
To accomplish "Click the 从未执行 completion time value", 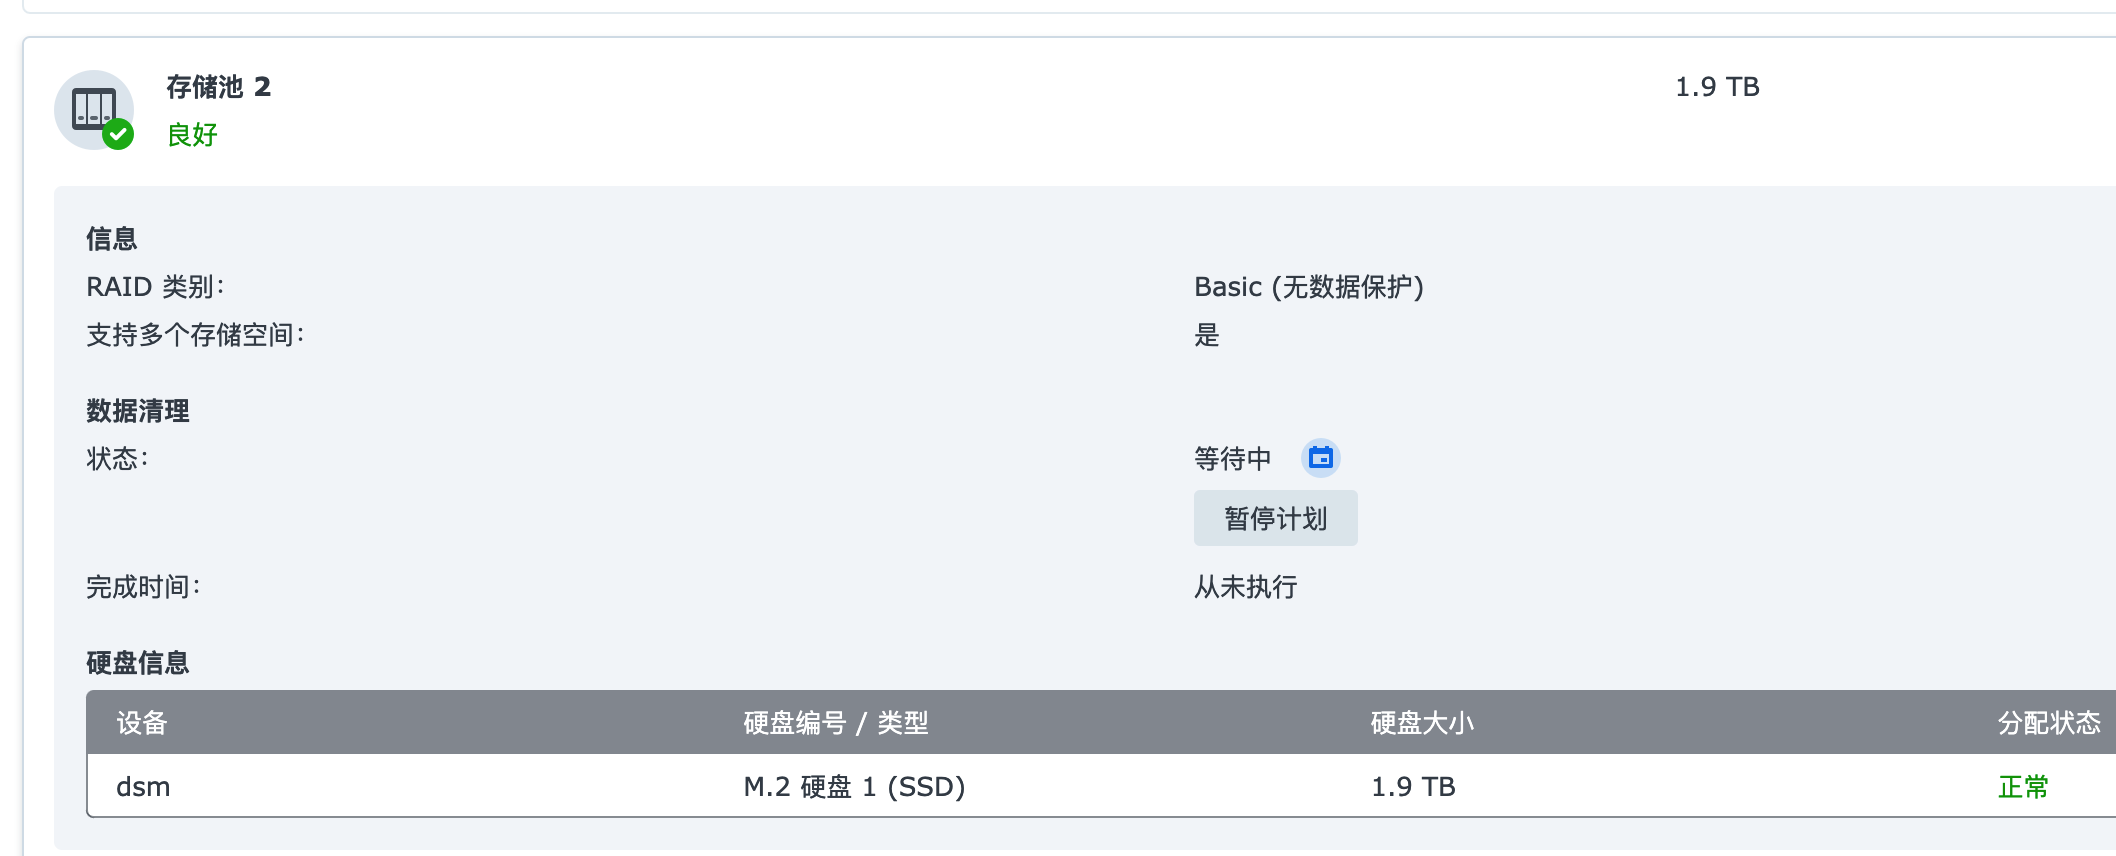I will [x=1245, y=587].
